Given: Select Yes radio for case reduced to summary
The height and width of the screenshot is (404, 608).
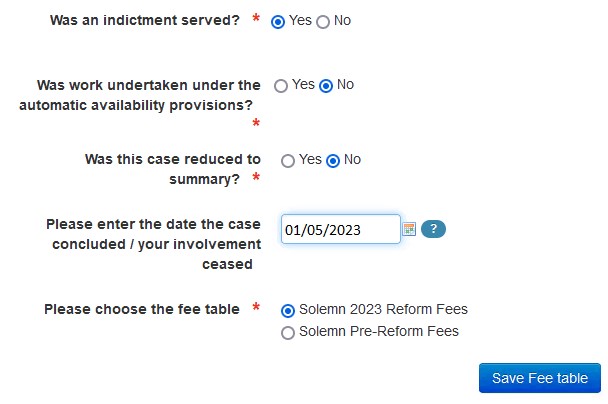Looking at the screenshot, I should 288,161.
